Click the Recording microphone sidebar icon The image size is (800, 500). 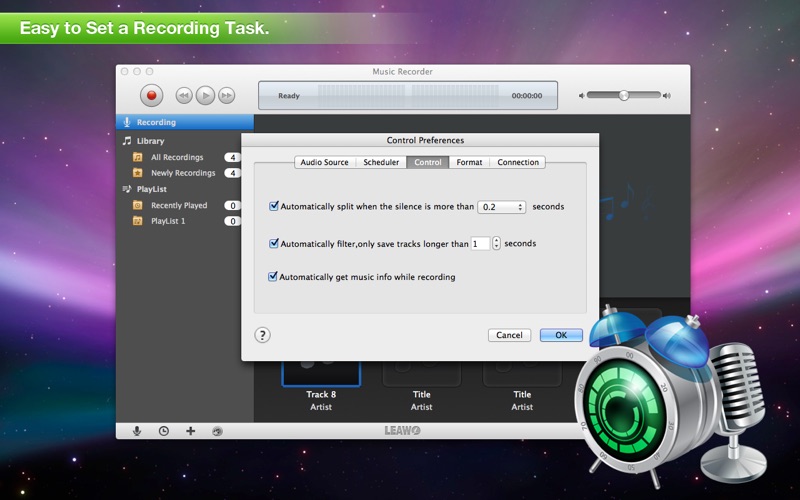click(x=127, y=122)
